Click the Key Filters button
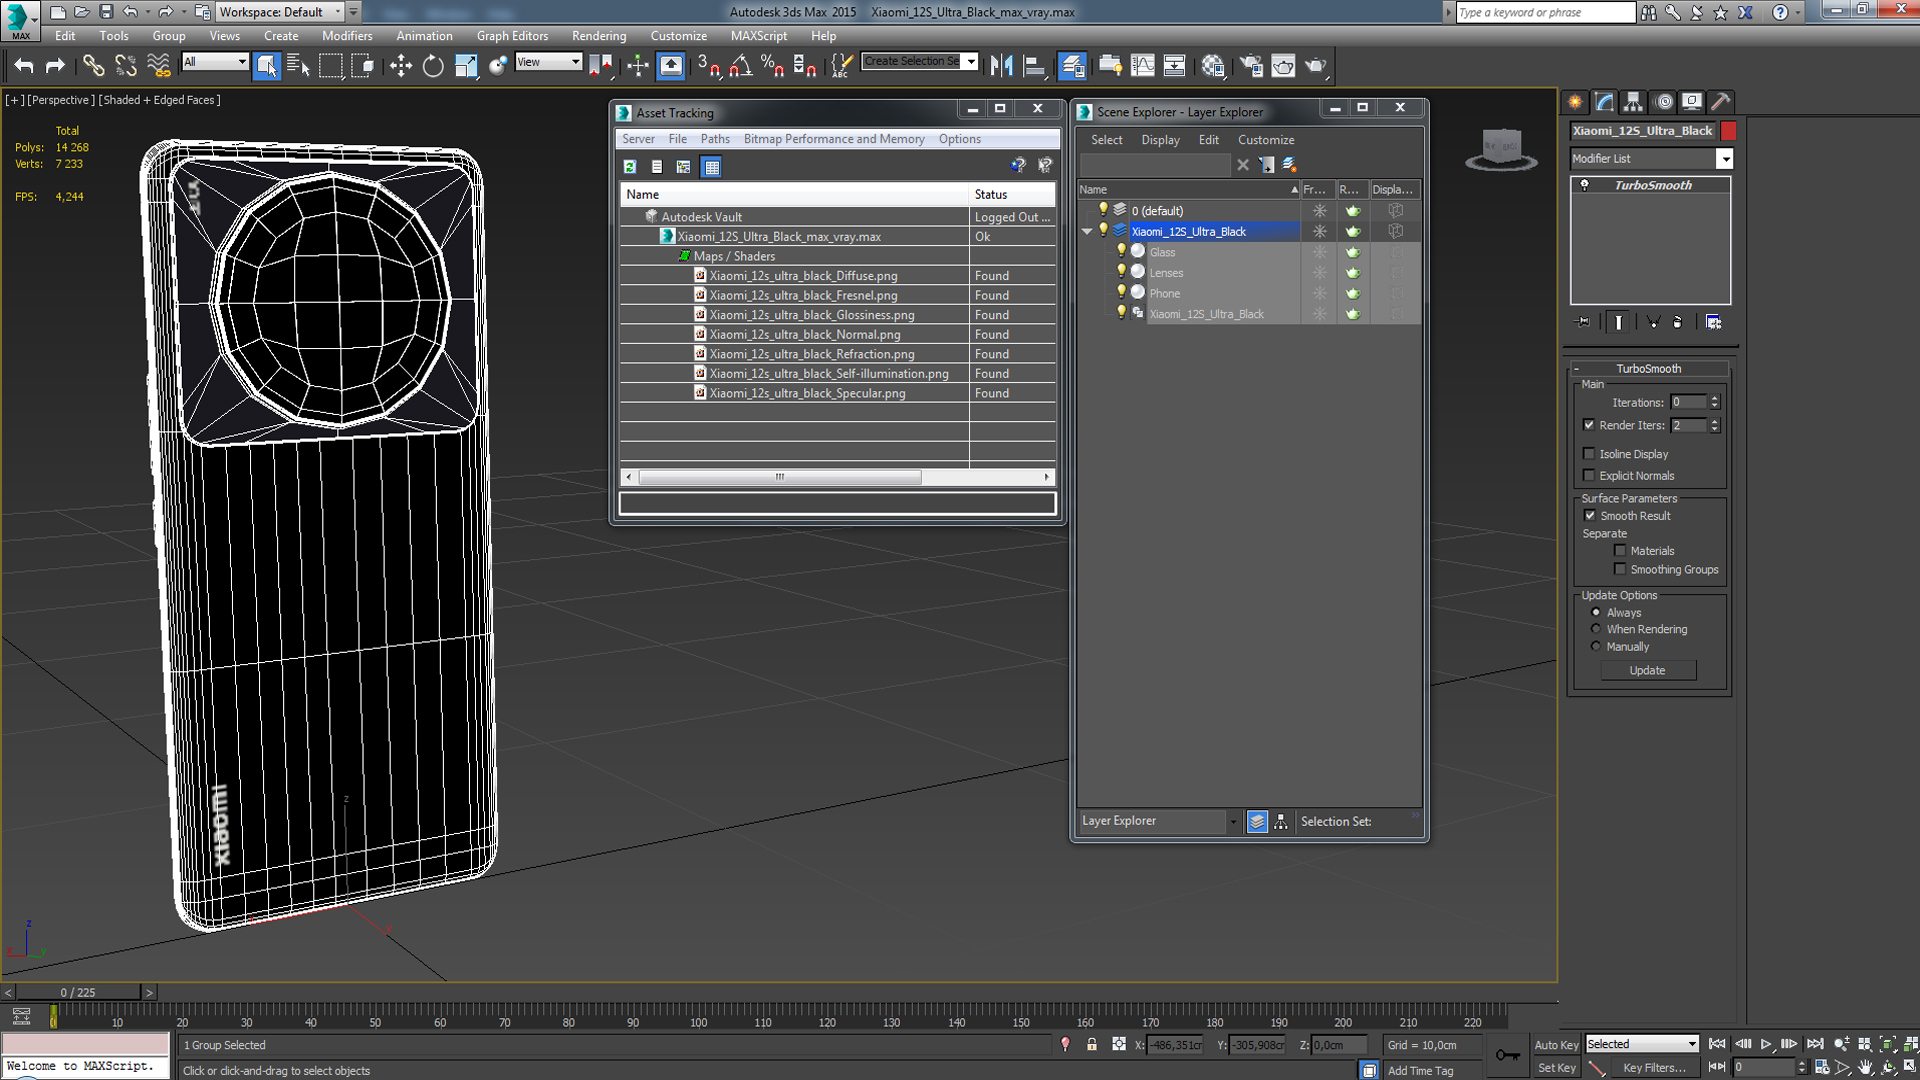 (1654, 1068)
